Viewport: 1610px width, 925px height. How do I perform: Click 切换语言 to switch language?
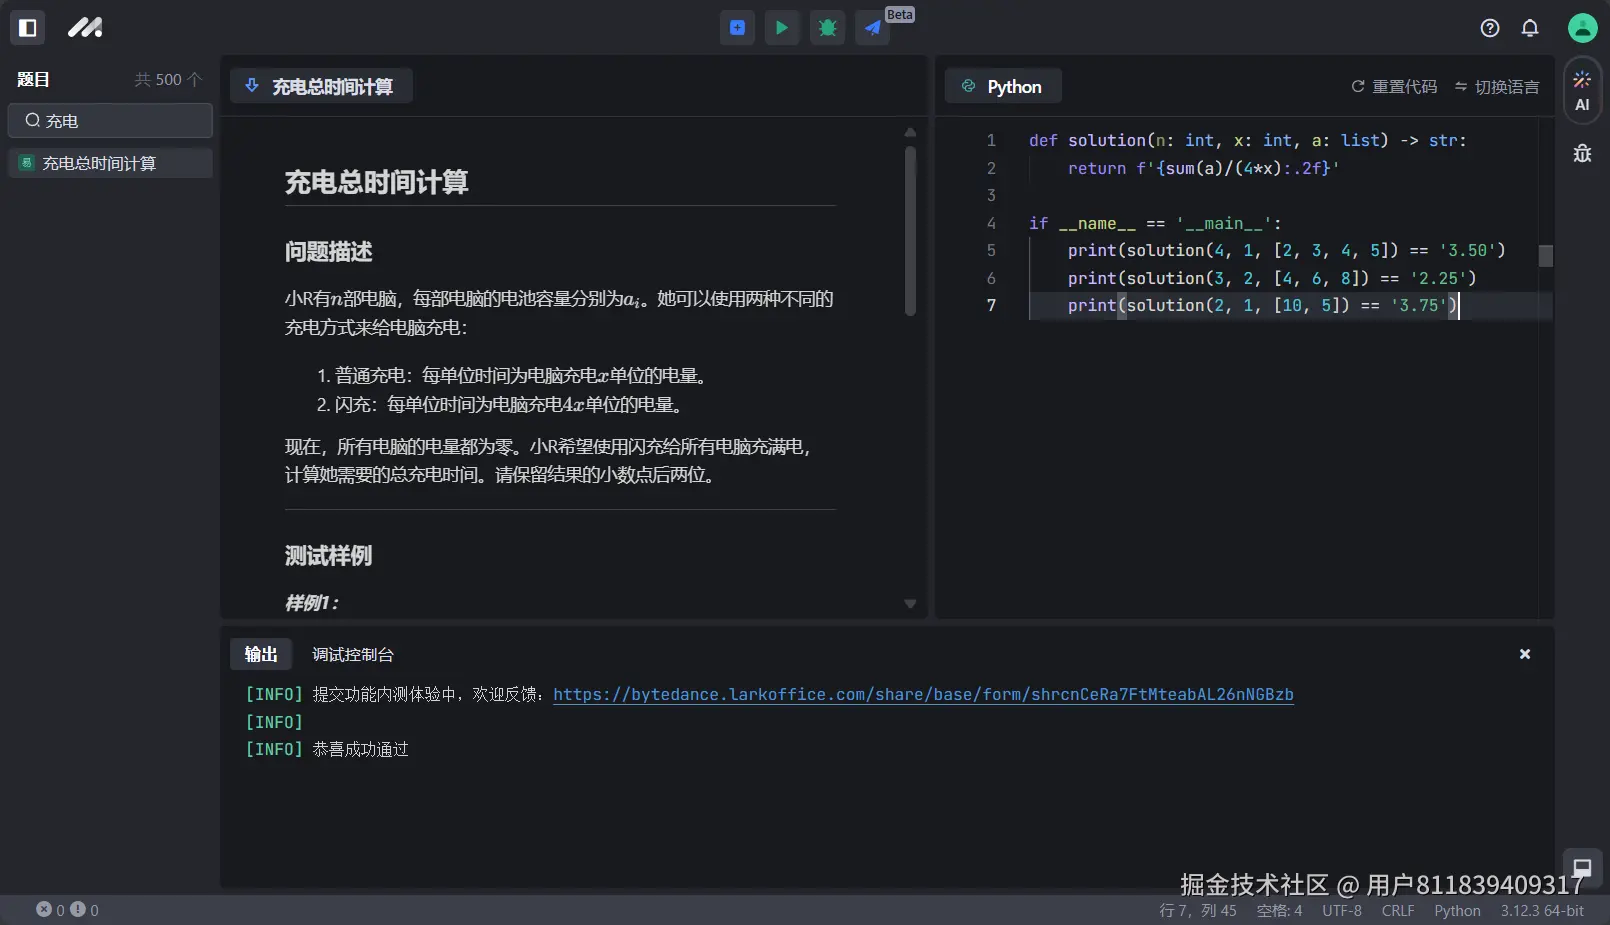coord(1497,87)
